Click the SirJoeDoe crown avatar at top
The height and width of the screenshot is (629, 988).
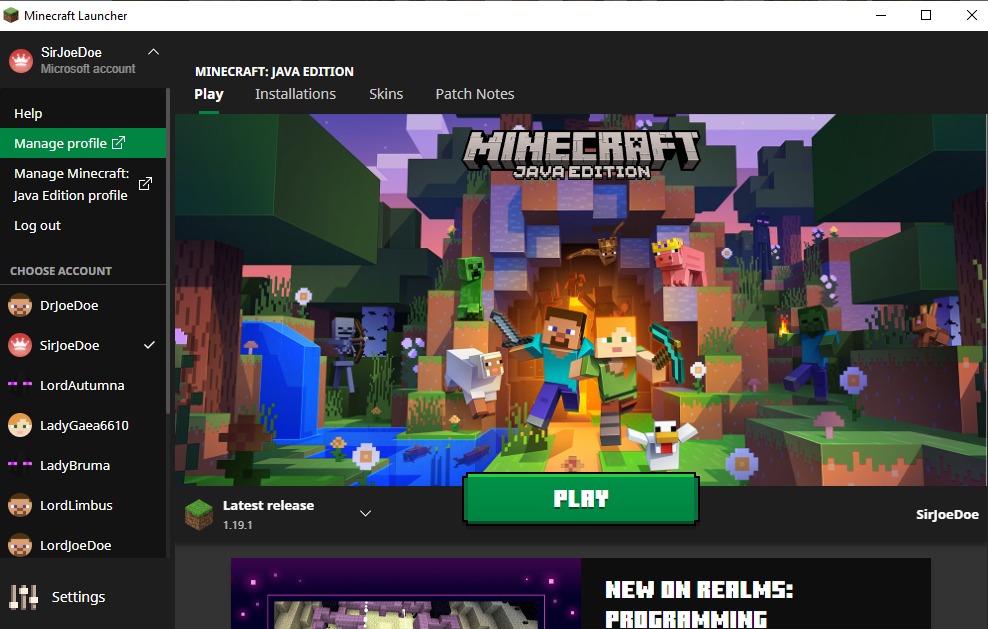21,61
